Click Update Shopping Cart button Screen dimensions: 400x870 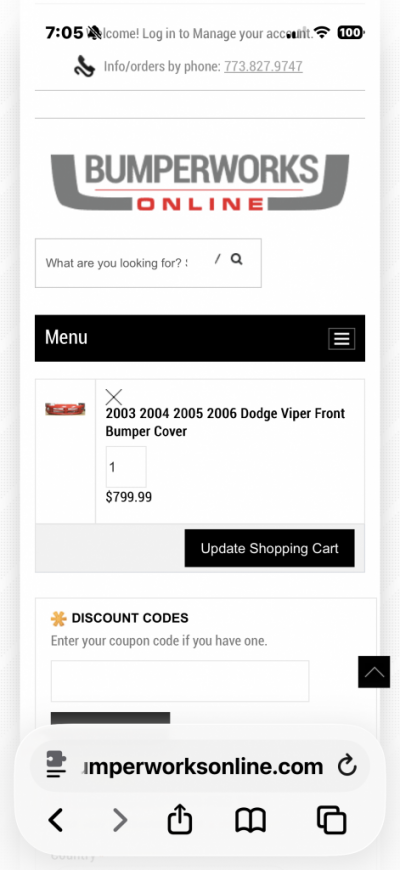pos(270,548)
